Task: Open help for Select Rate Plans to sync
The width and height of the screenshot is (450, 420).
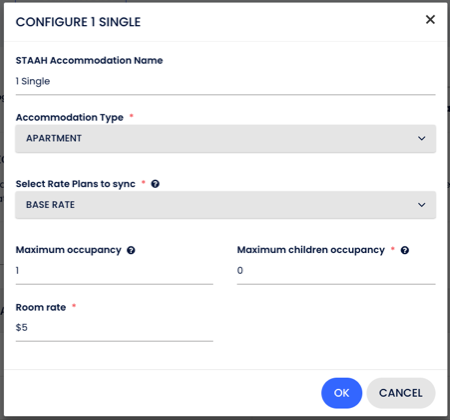Action: 155,184
